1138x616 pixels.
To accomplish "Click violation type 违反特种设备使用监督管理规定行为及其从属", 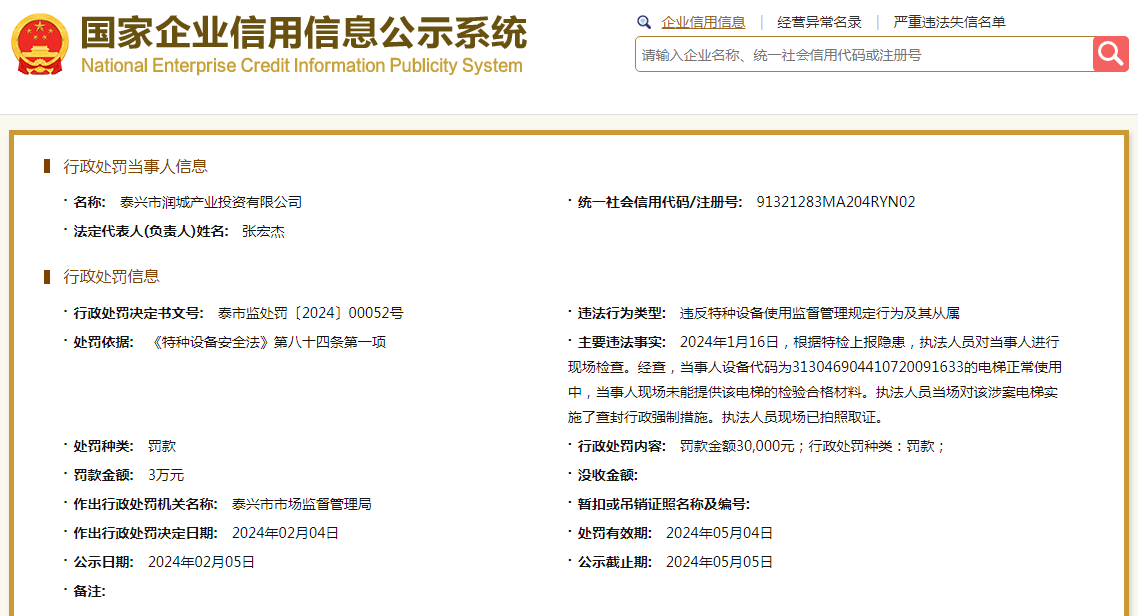I will pyautogui.click(x=820, y=313).
